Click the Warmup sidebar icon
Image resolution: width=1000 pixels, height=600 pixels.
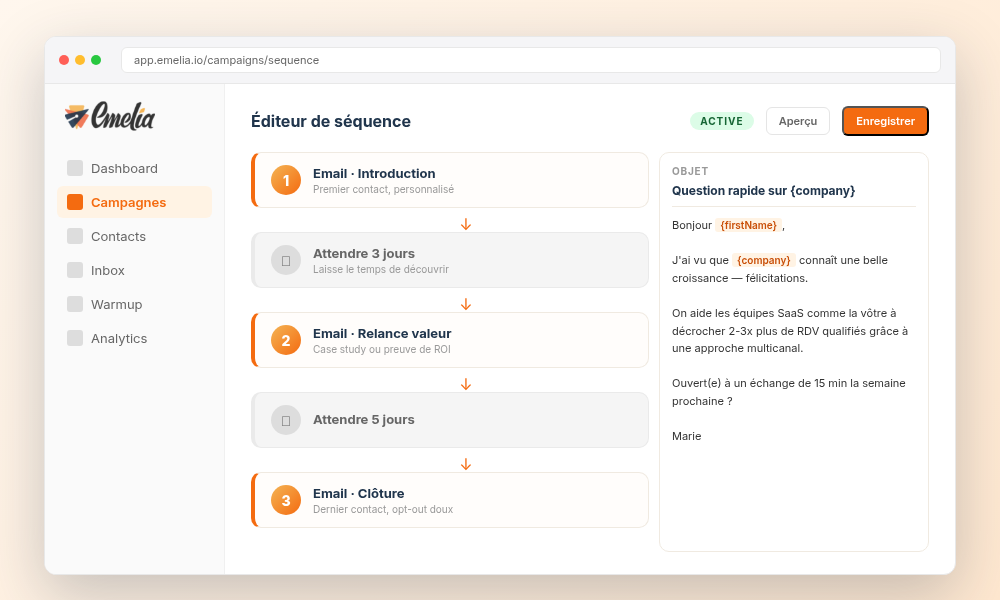point(75,304)
